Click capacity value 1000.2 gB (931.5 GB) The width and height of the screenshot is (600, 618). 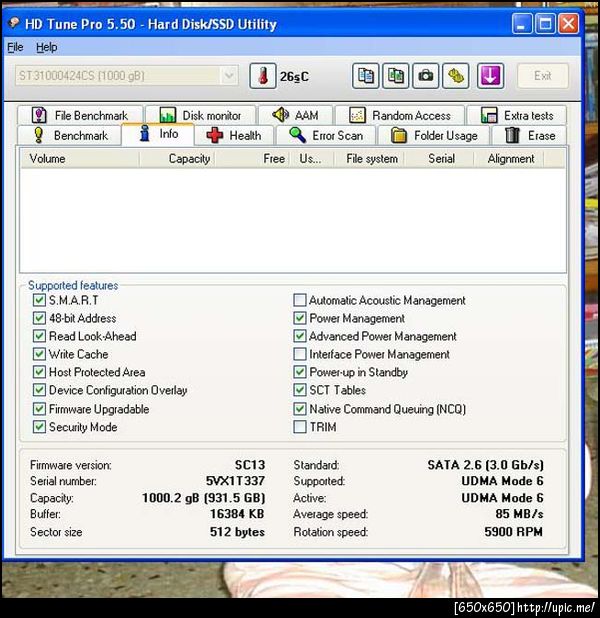point(203,498)
